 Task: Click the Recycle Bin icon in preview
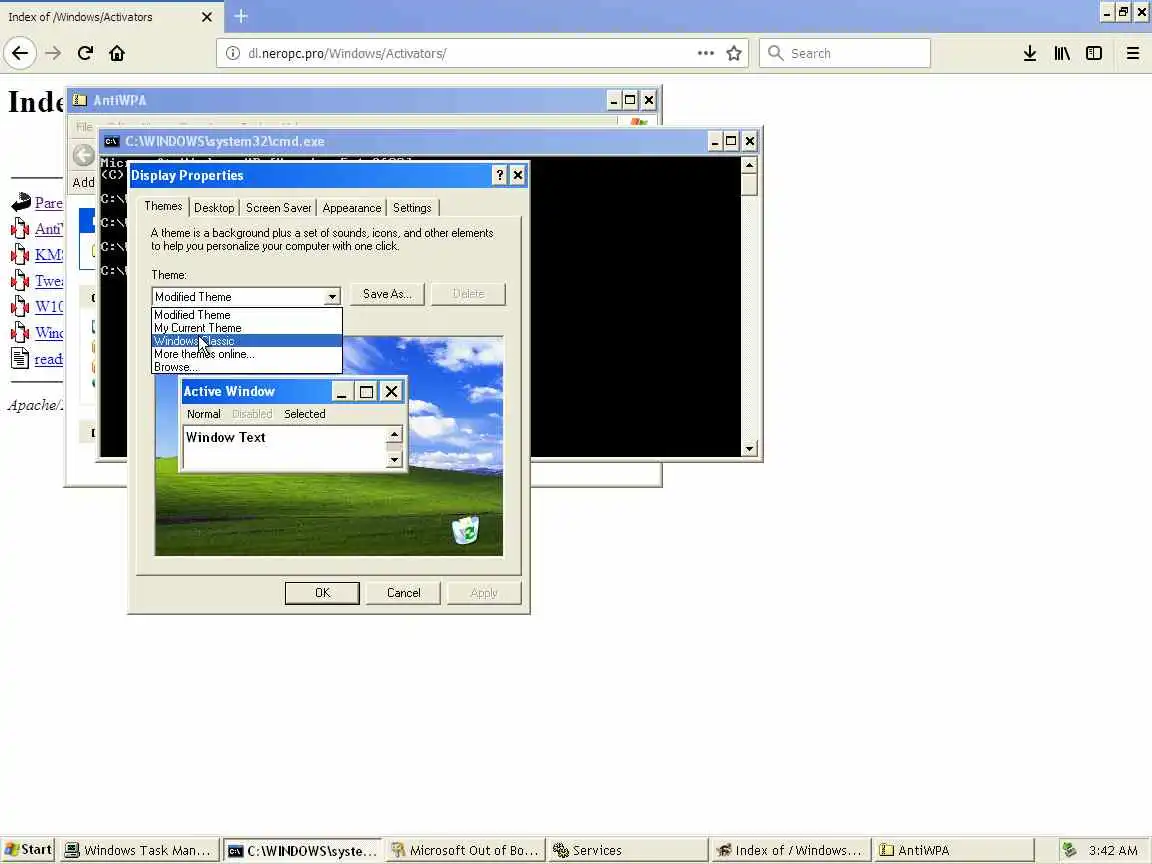465,530
